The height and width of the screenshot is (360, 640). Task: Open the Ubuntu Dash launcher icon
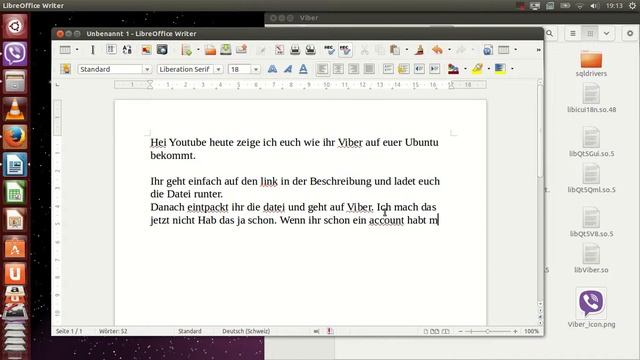pos(15,26)
